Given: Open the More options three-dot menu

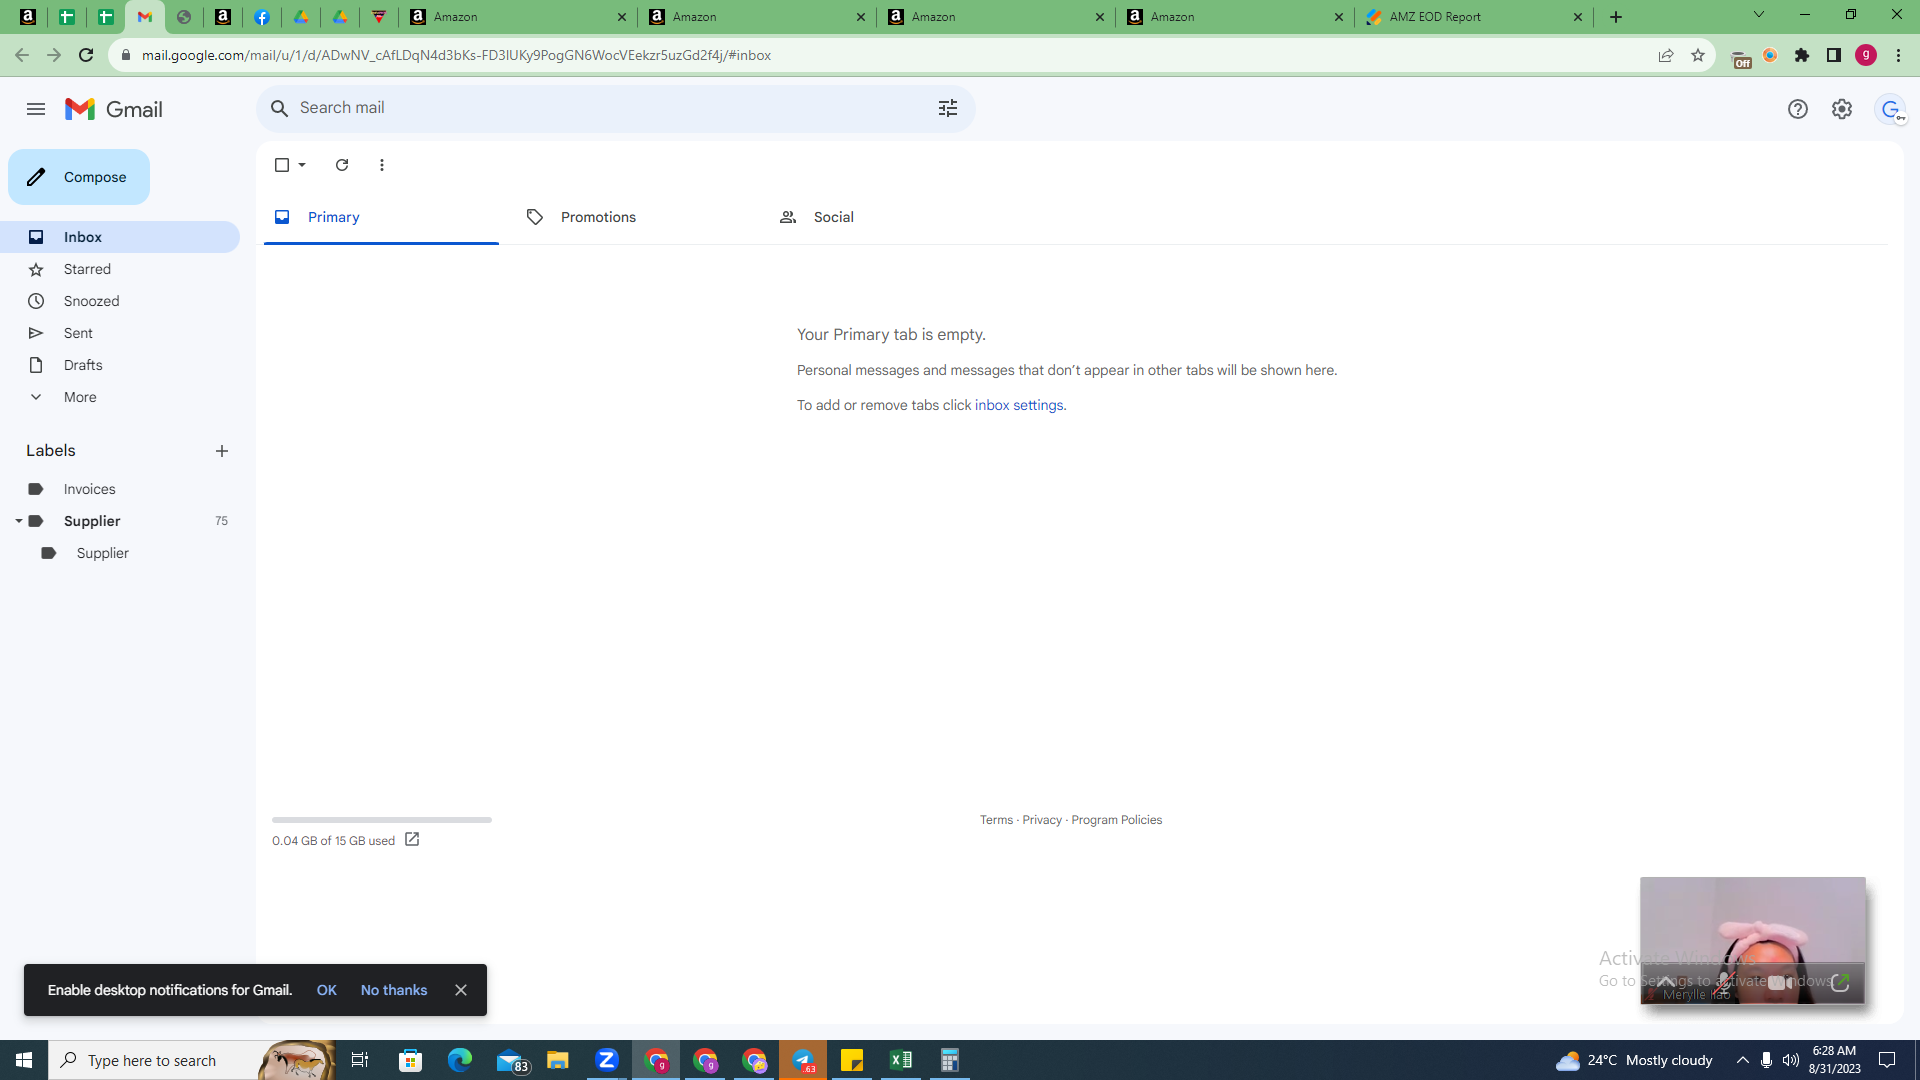Looking at the screenshot, I should [x=382, y=165].
